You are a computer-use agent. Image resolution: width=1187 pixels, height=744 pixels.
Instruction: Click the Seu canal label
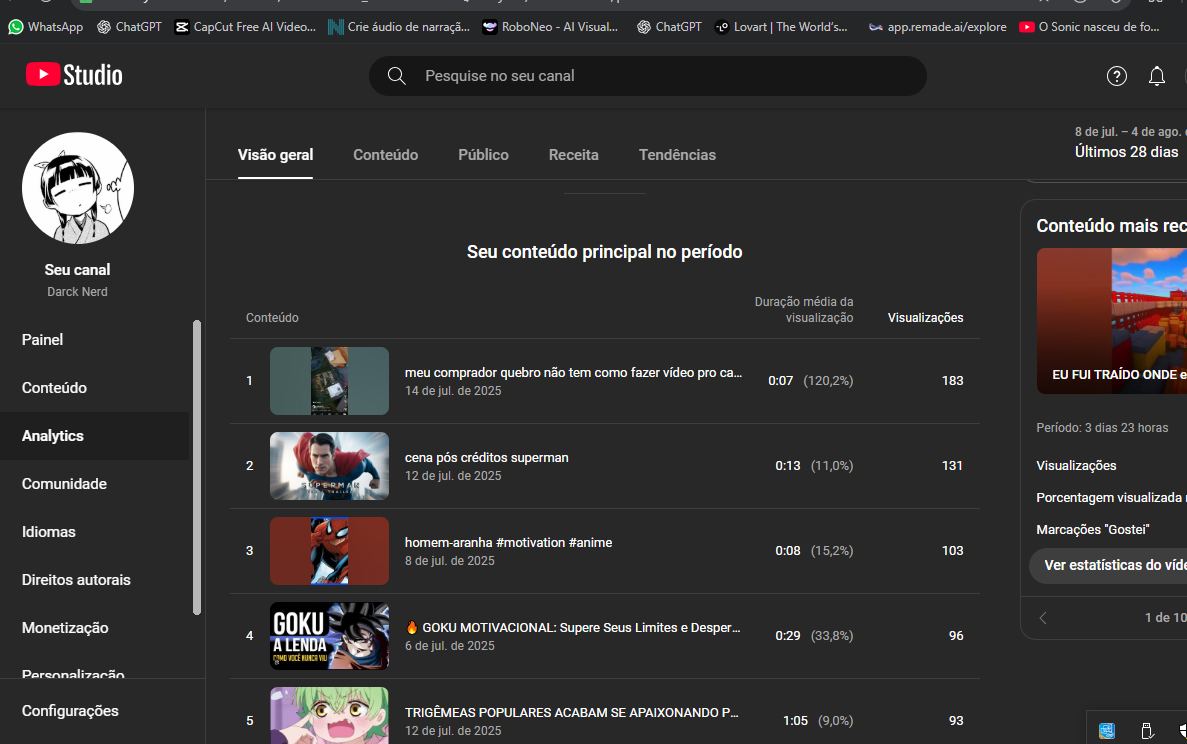pyautogui.click(x=77, y=269)
